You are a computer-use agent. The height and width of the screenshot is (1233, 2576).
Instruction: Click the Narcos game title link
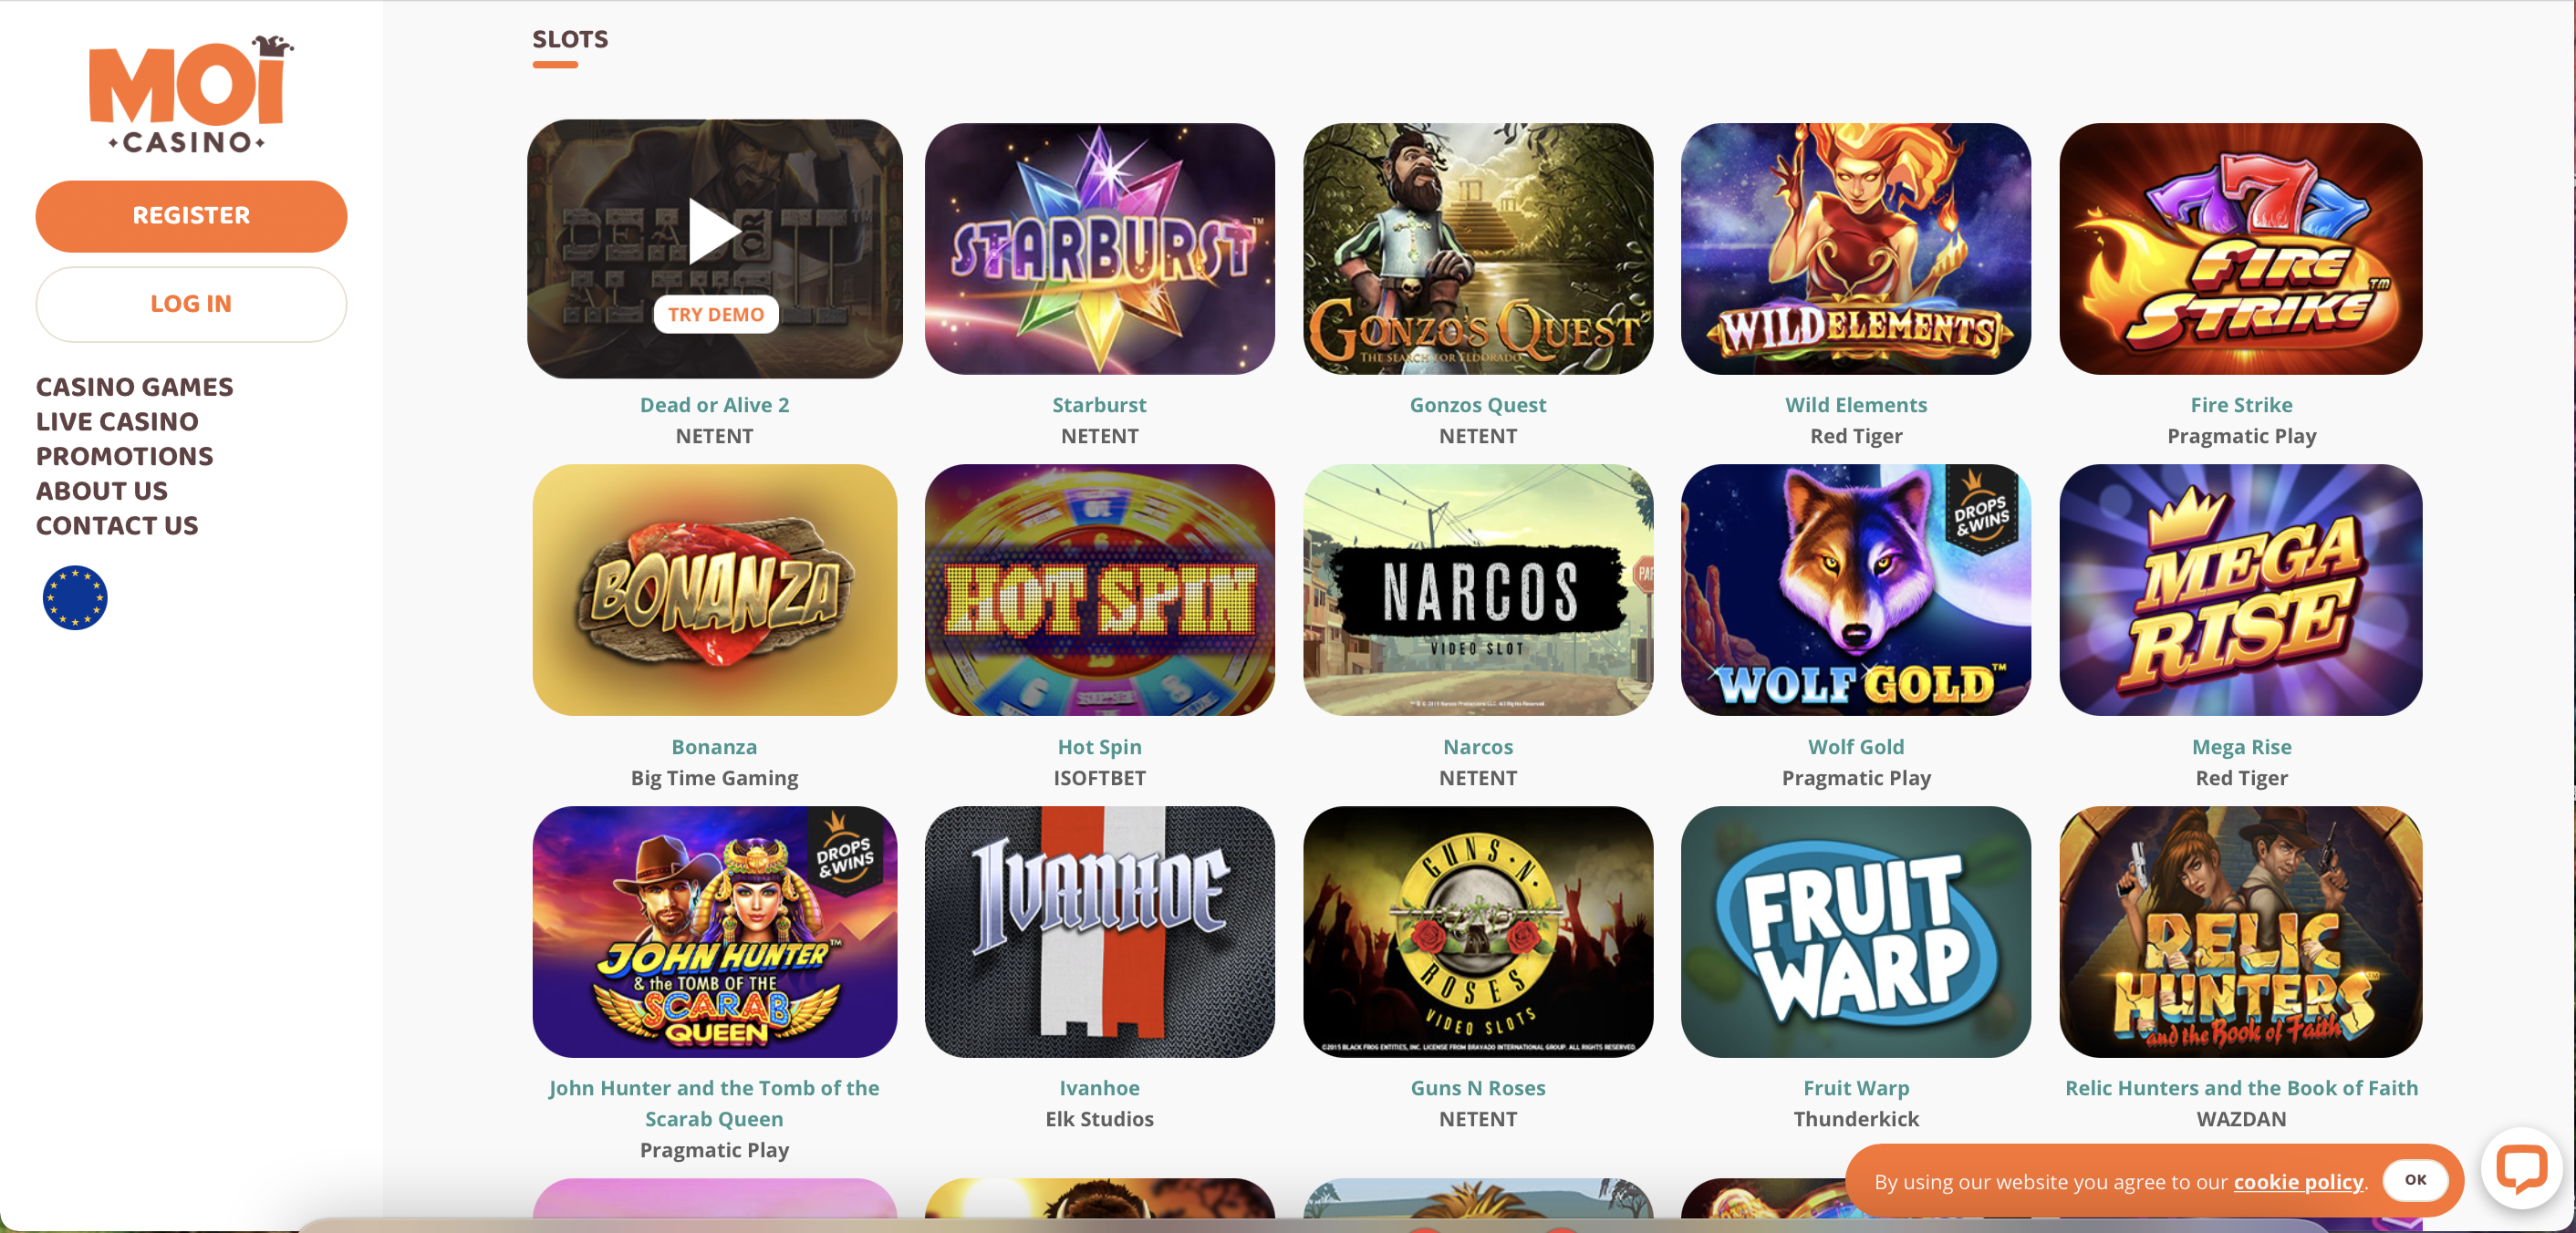1477,747
